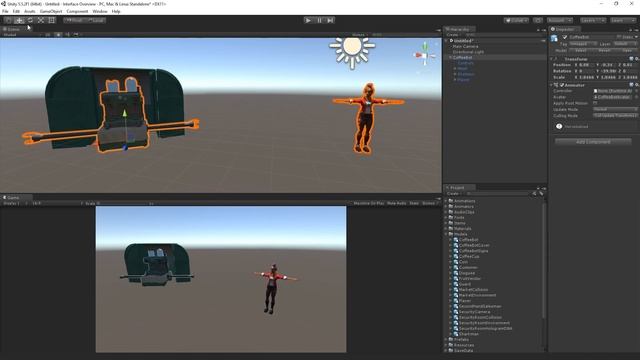640x360 pixels.
Task: Select the Main Camera in Hierarchy
Action: [465, 46]
